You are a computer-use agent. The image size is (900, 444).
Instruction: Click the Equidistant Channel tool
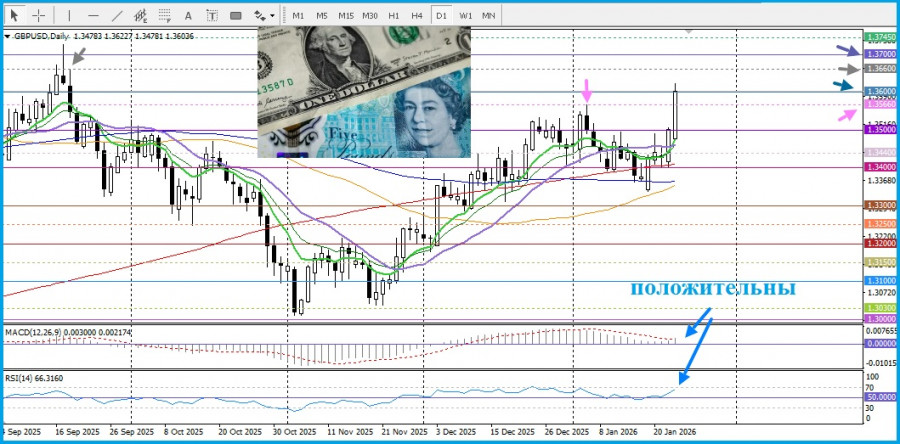pos(142,16)
